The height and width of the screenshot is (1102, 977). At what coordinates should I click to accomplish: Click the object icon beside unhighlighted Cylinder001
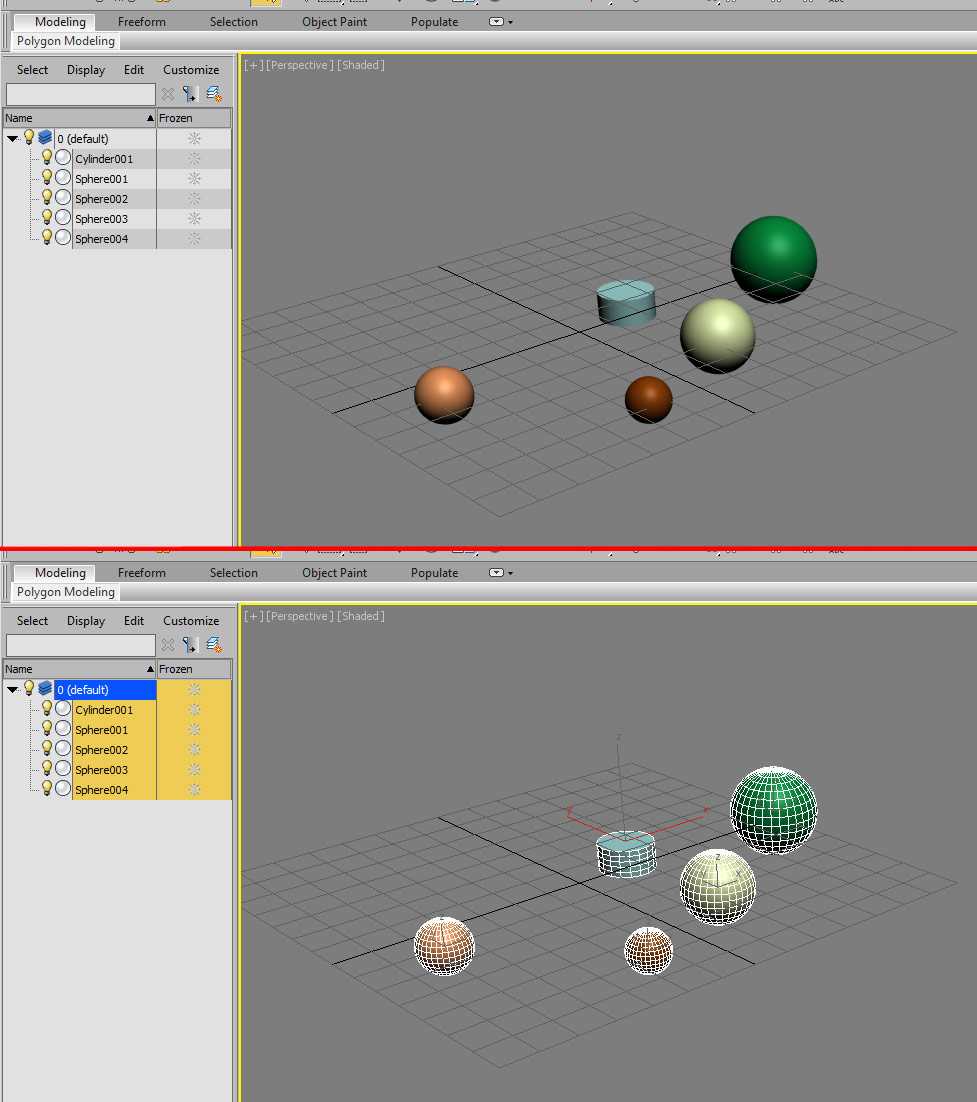pos(63,158)
